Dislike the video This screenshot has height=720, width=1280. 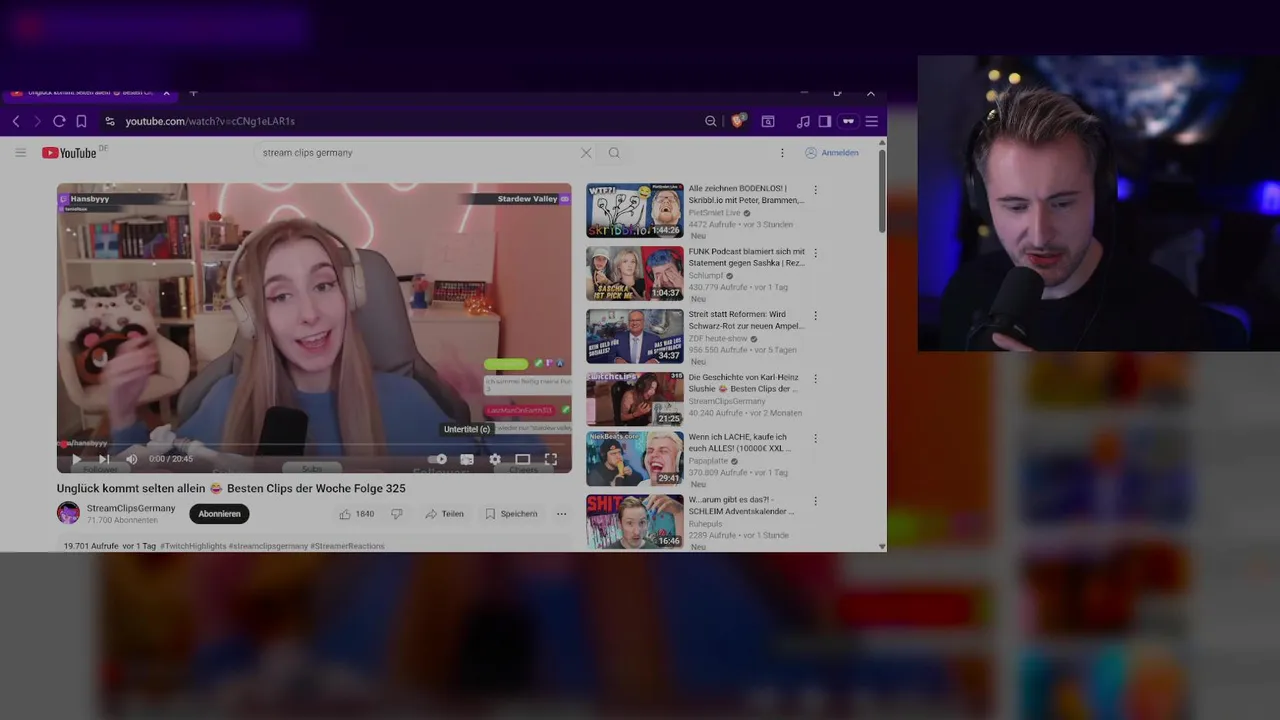coord(397,514)
